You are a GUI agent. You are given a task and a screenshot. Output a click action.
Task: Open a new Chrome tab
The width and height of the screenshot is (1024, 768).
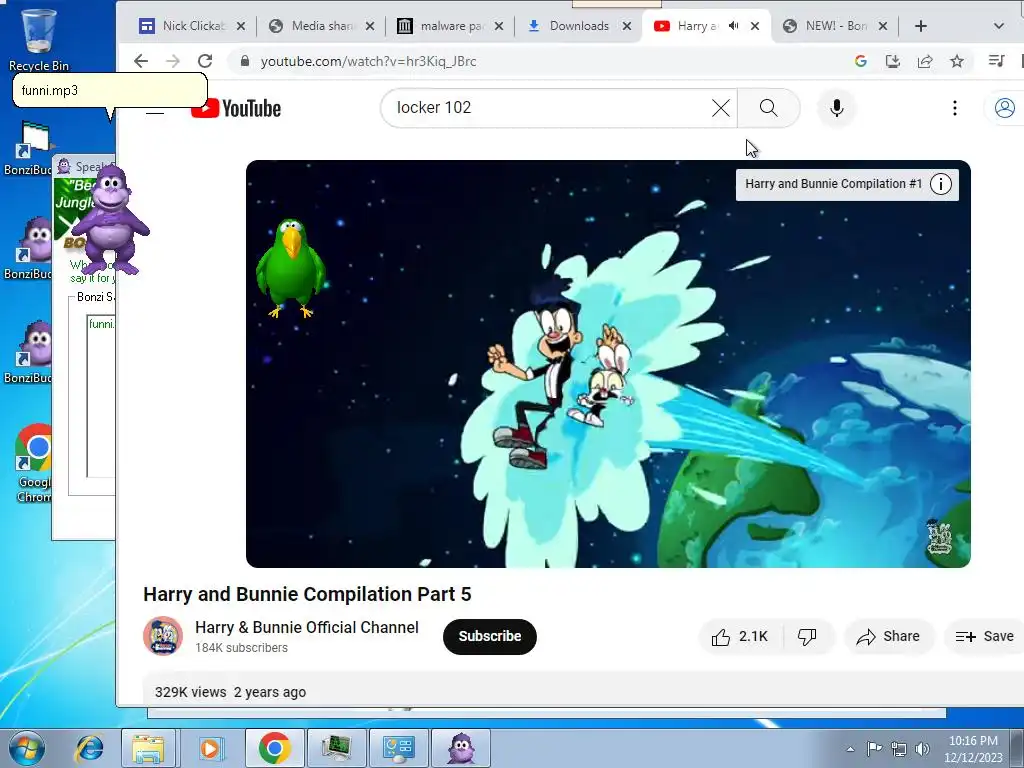(921, 26)
